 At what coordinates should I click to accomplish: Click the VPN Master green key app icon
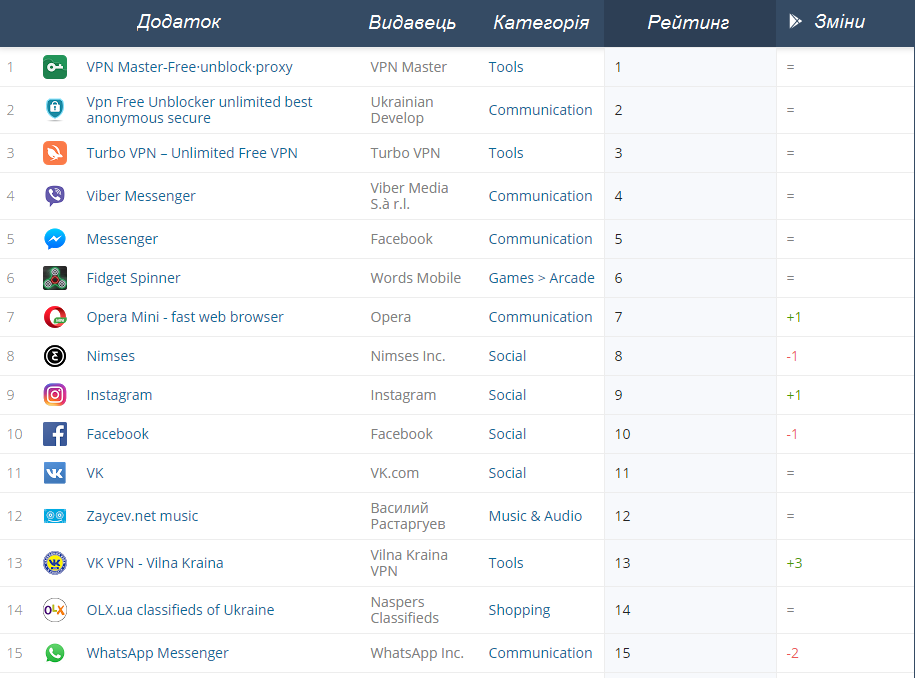[55, 67]
